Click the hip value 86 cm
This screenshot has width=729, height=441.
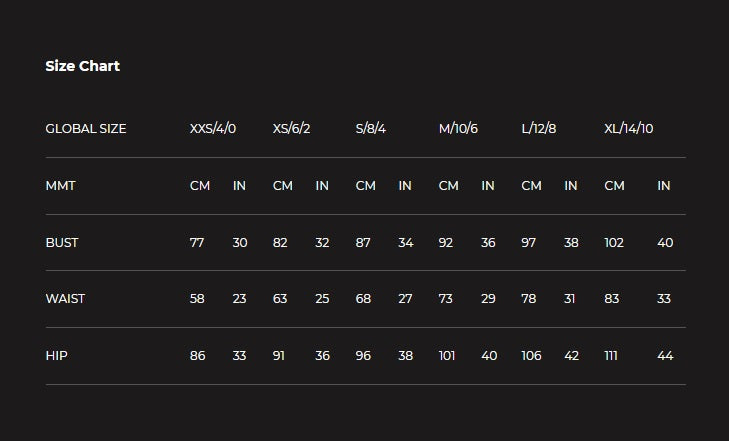coord(198,356)
